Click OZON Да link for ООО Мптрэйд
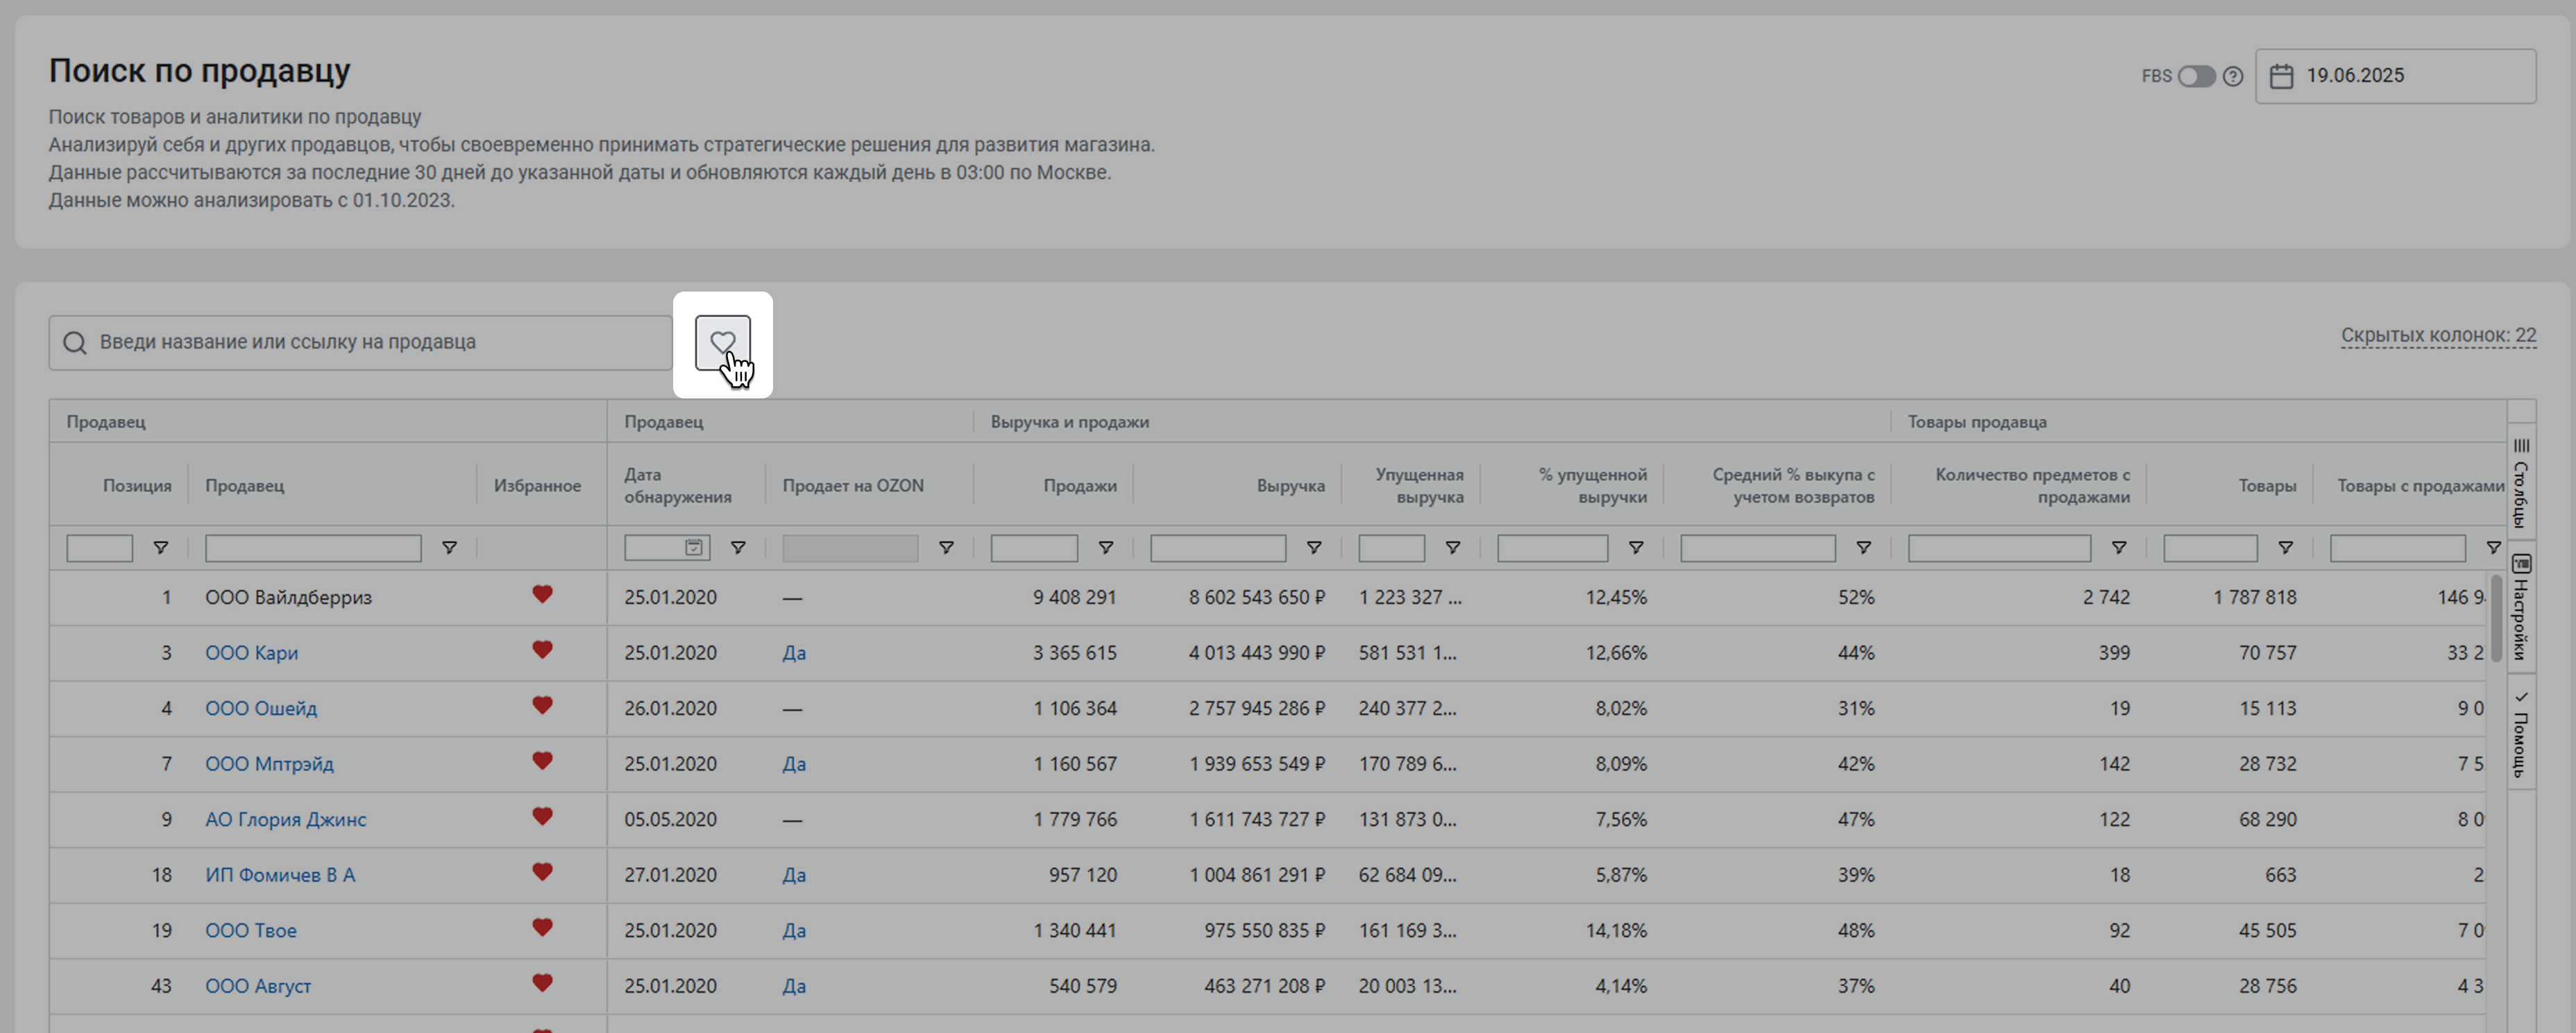 pos(794,764)
